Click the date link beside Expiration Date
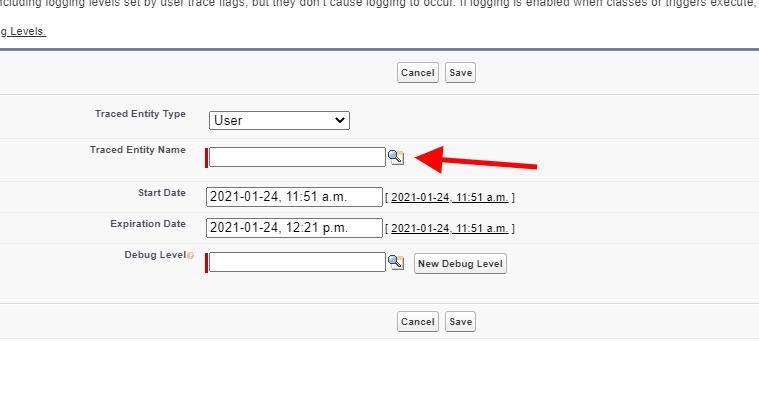 (x=450, y=228)
